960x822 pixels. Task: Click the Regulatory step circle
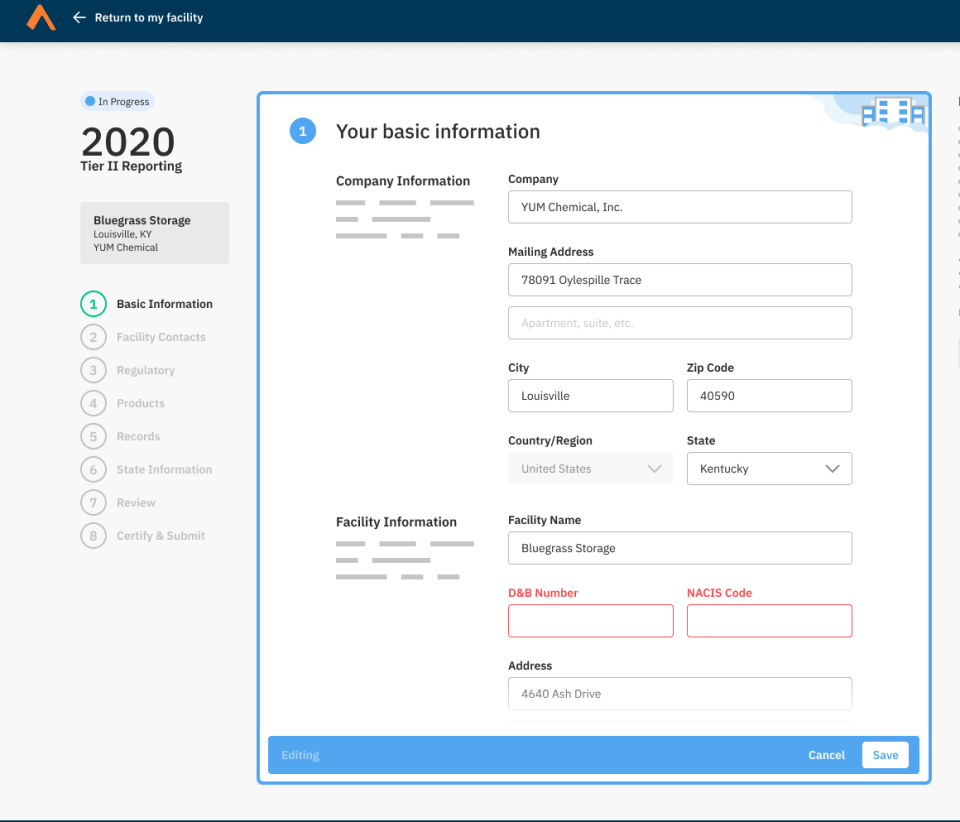pyautogui.click(x=94, y=370)
